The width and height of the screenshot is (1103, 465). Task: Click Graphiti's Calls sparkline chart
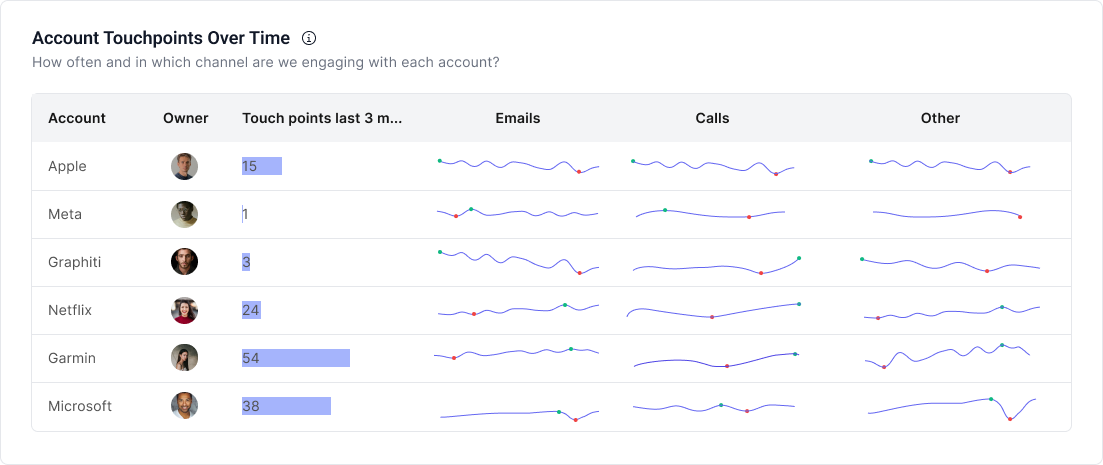click(717, 266)
